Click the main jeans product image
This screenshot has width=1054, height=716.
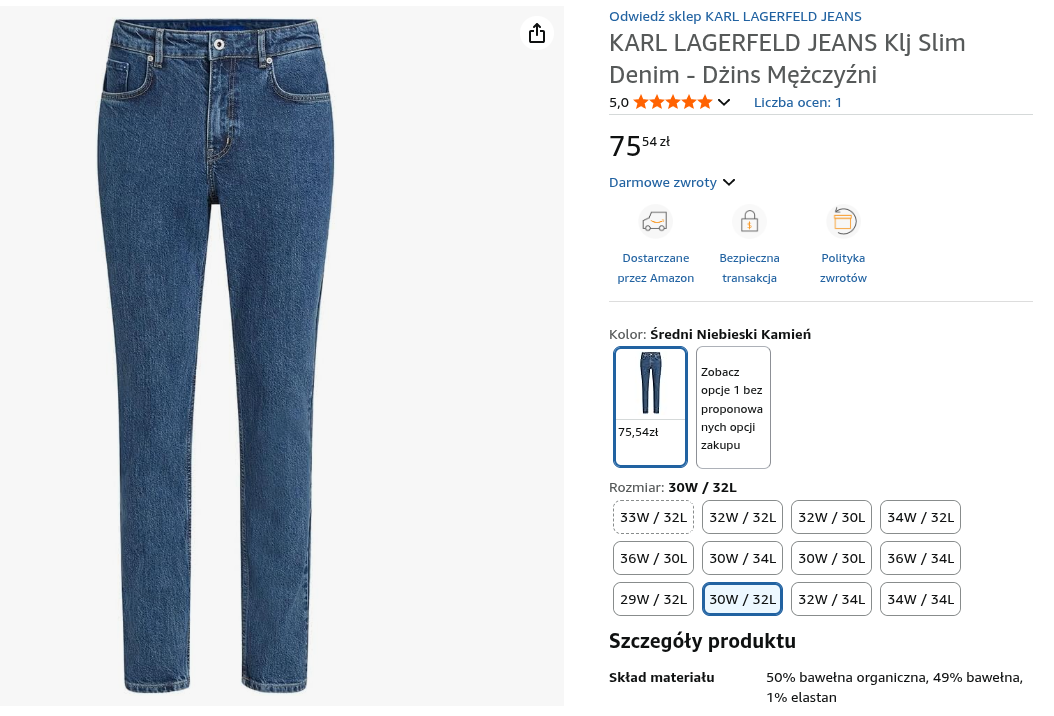(x=215, y=355)
